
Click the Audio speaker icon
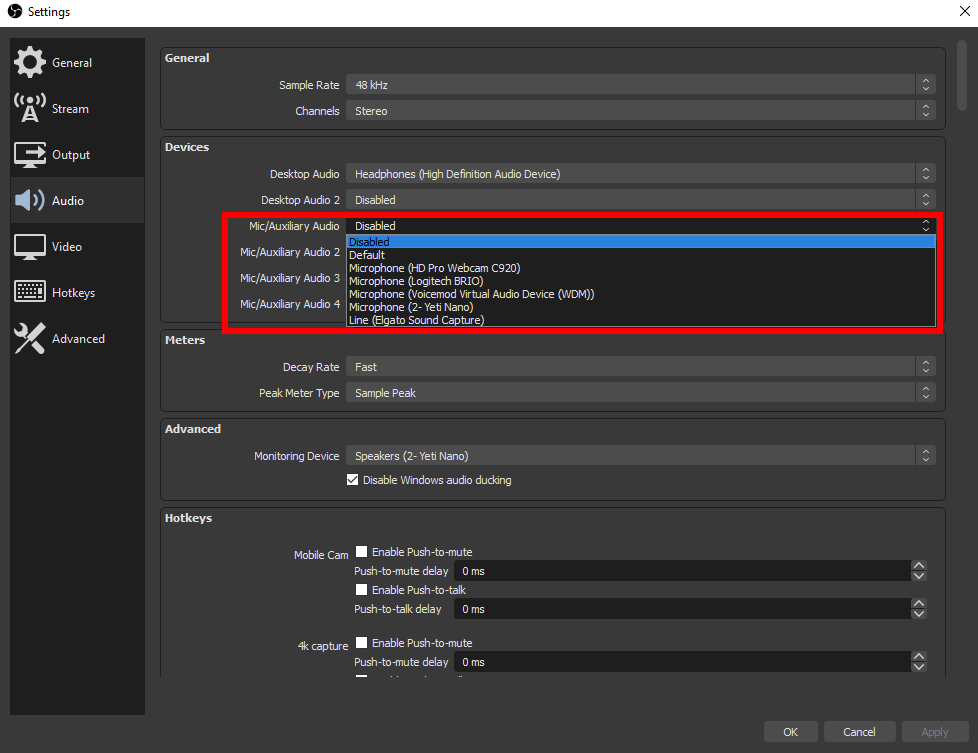(30, 201)
